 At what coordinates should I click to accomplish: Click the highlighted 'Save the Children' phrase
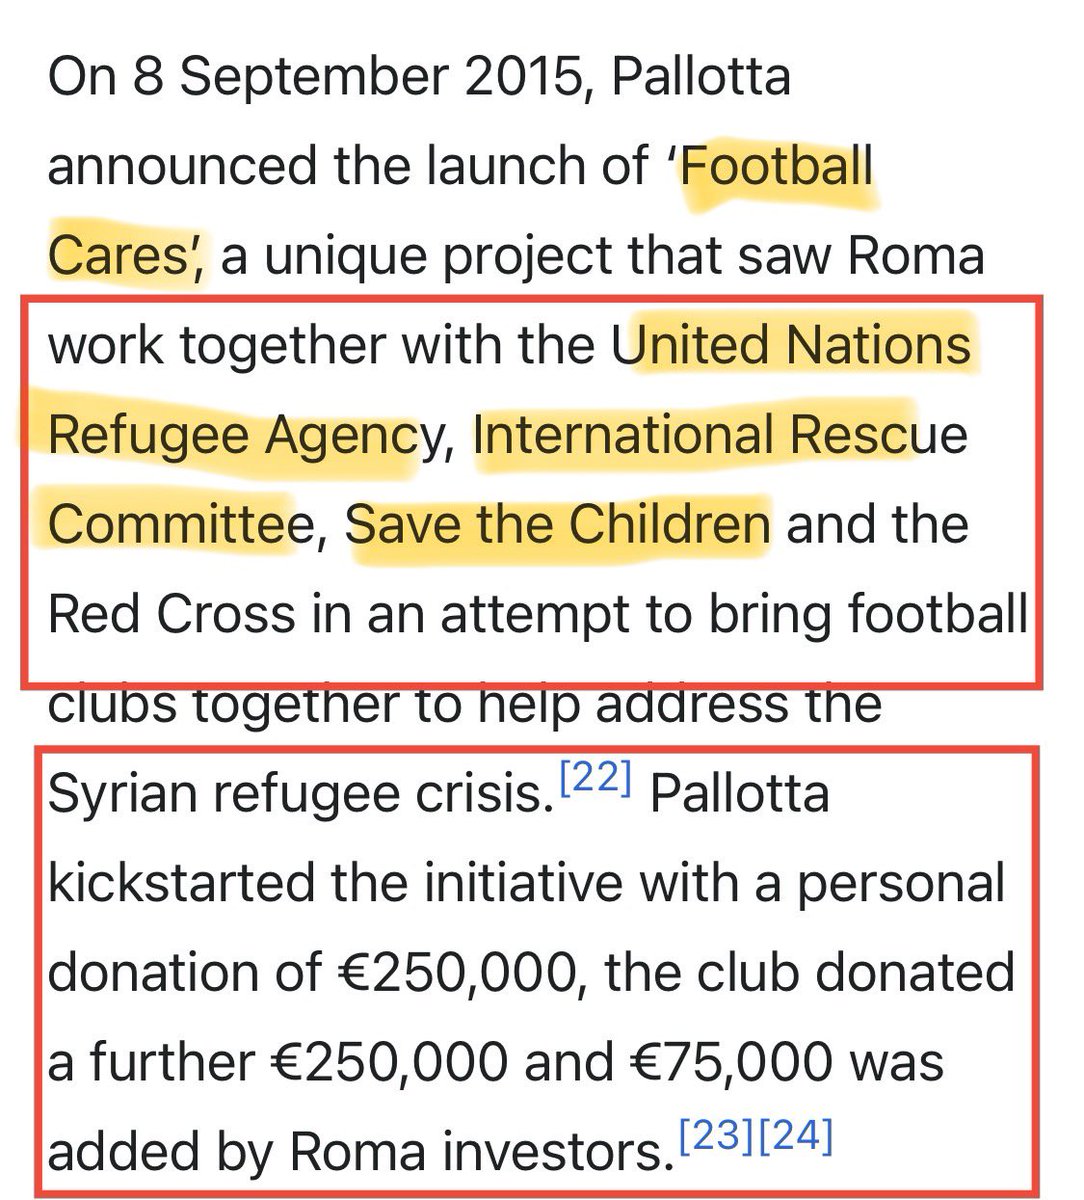tap(560, 524)
